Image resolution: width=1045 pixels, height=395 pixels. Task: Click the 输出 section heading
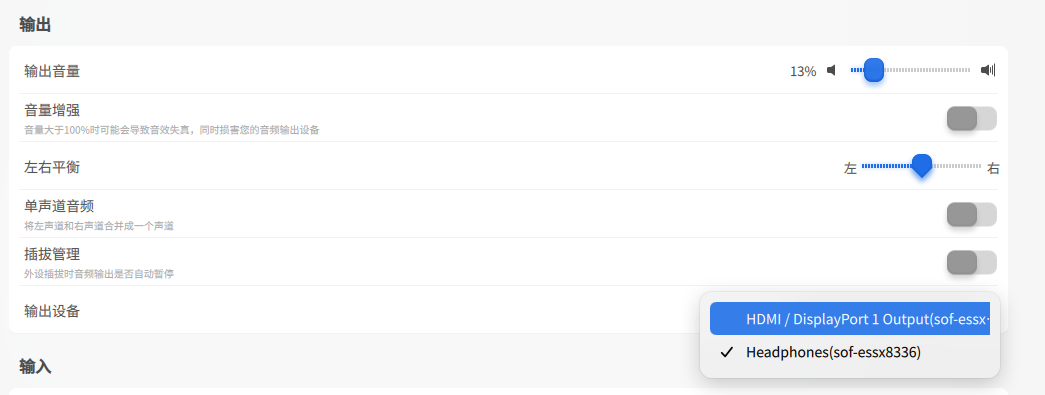pyautogui.click(x=35, y=25)
